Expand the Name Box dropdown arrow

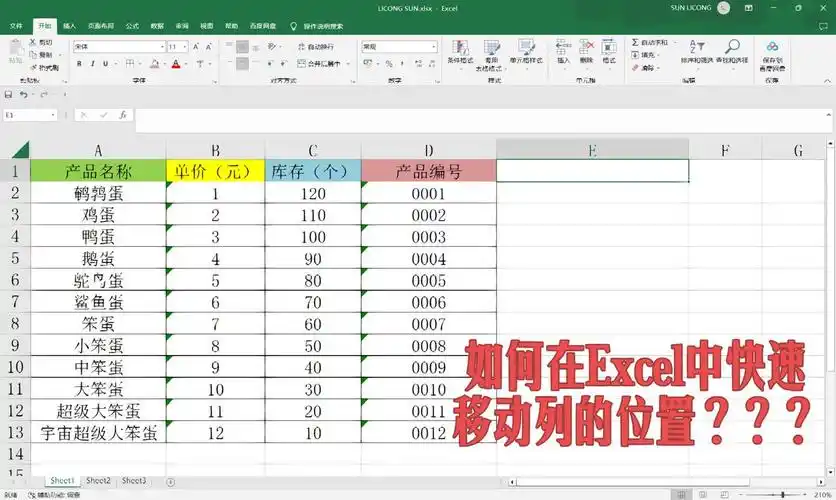53,115
